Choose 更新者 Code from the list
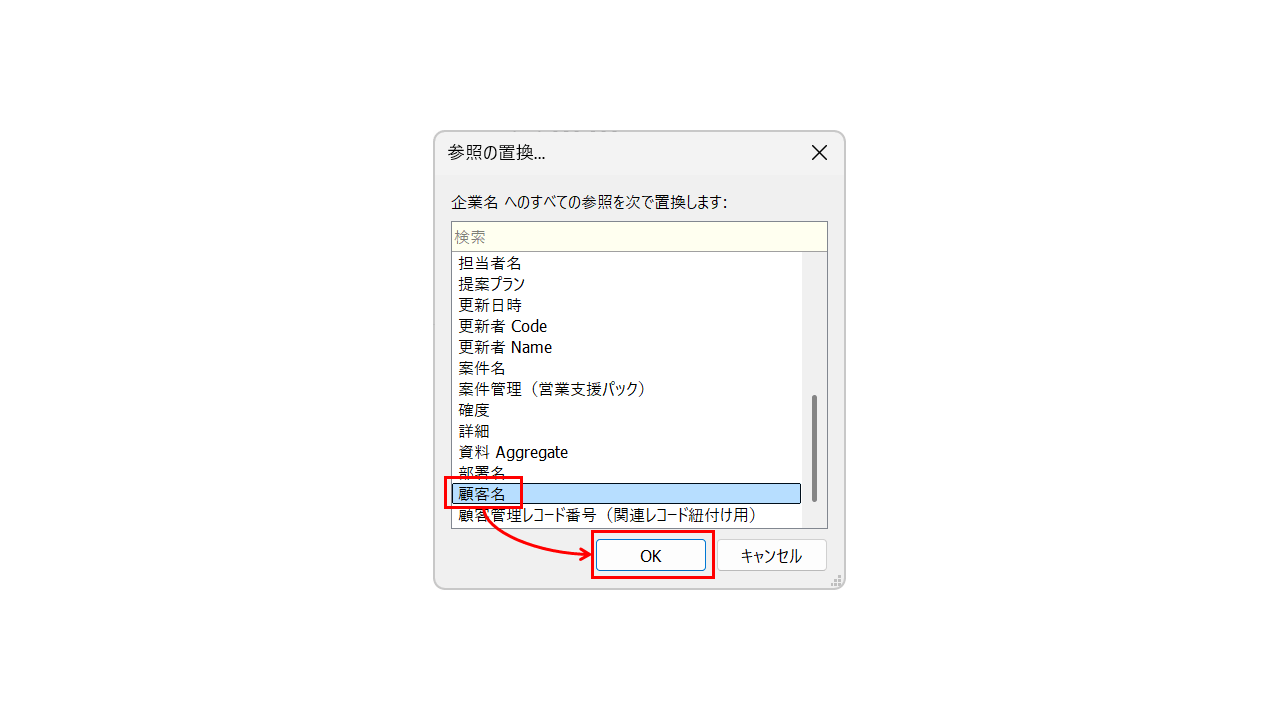This screenshot has height=720, width=1280. click(627, 326)
